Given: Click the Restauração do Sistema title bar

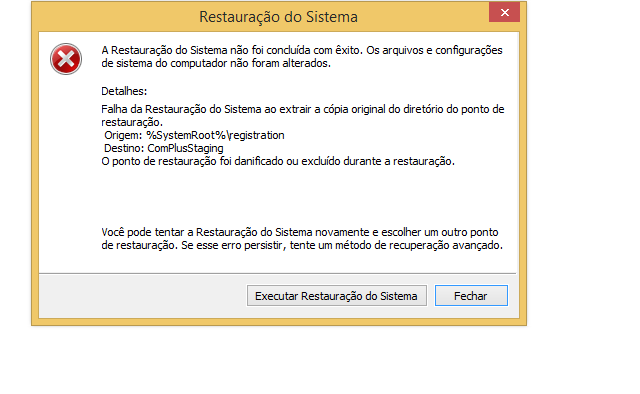Looking at the screenshot, I should tap(278, 17).
